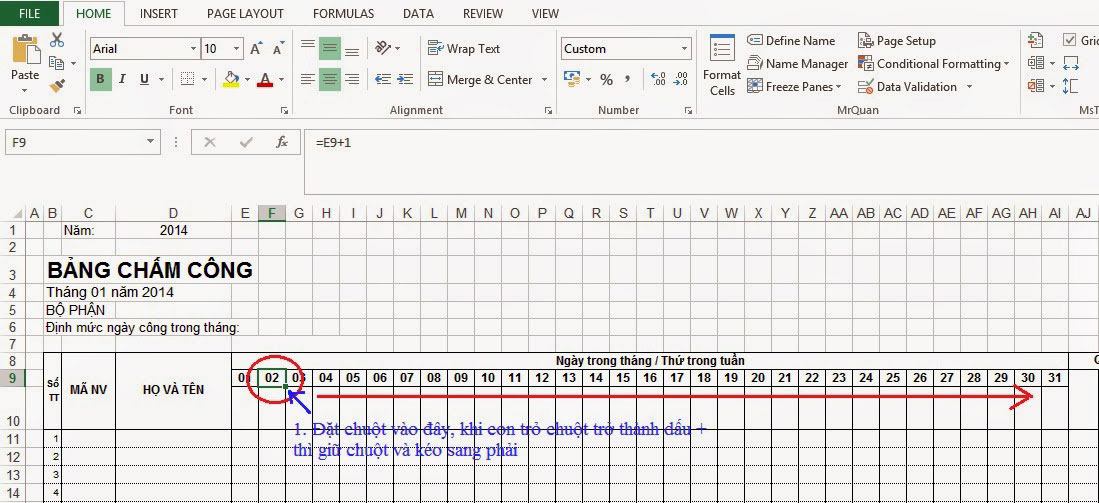Viewport: 1099px width, 503px height.
Task: Align text left
Action: click(x=308, y=79)
